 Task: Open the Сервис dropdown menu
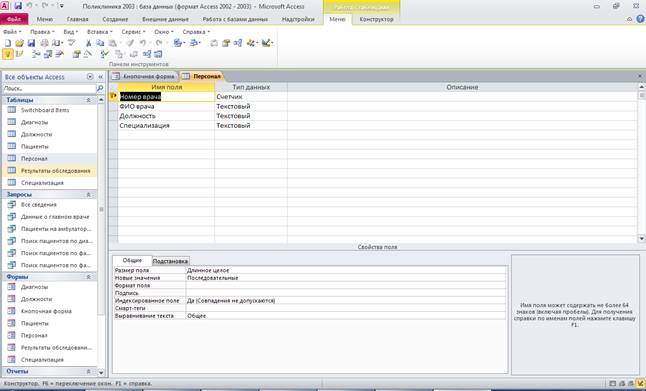(x=133, y=32)
